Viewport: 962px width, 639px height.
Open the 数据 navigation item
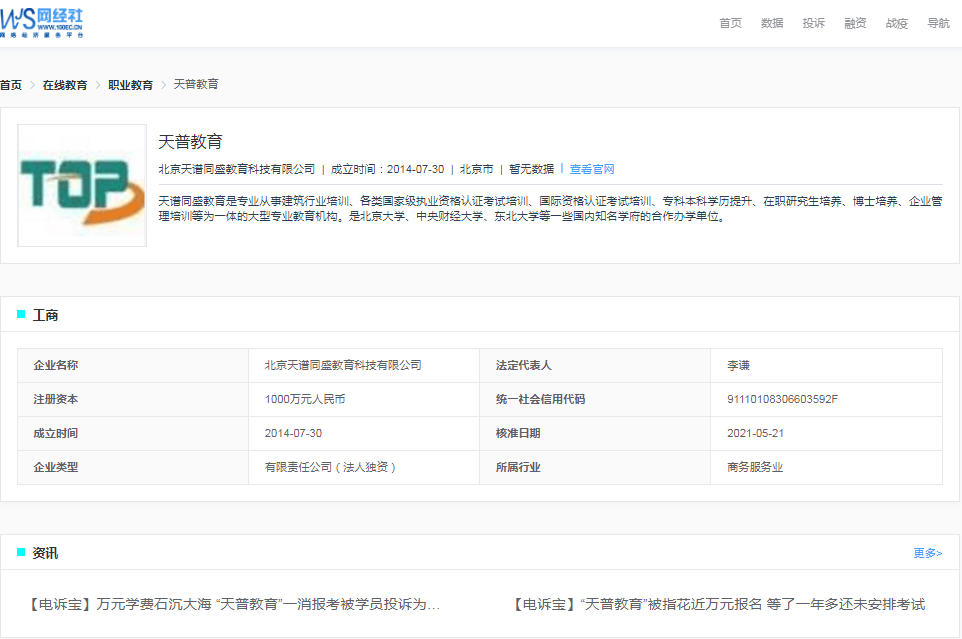coord(772,23)
